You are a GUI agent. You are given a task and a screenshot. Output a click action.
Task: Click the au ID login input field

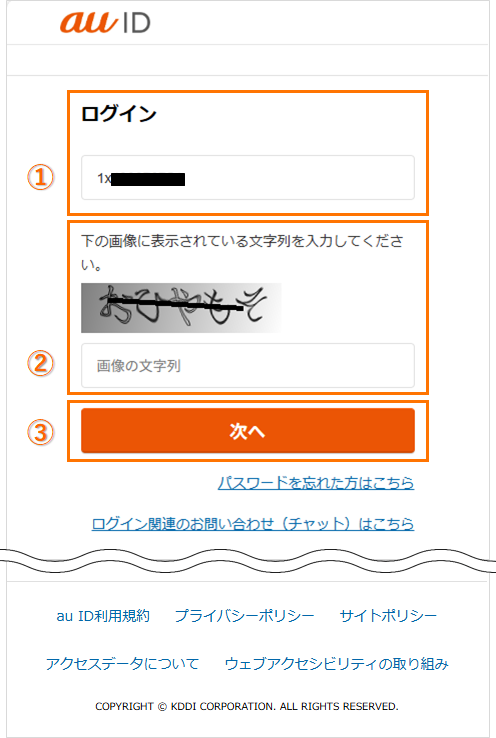point(248,178)
